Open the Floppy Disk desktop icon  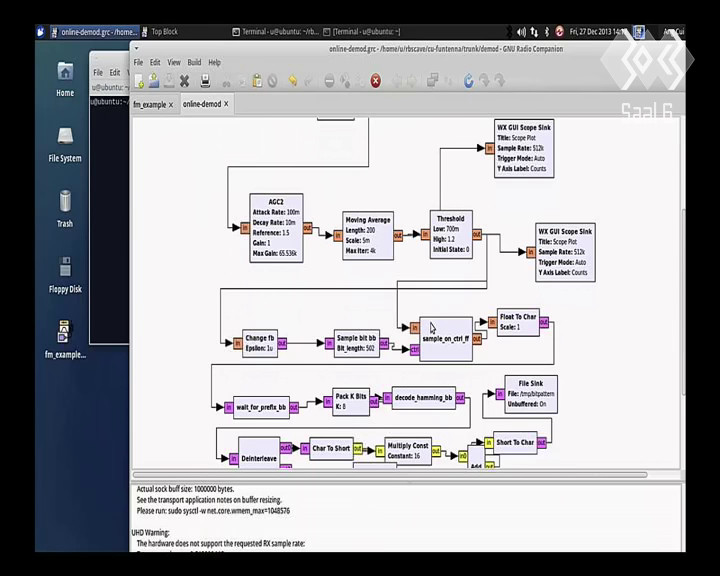[65, 275]
